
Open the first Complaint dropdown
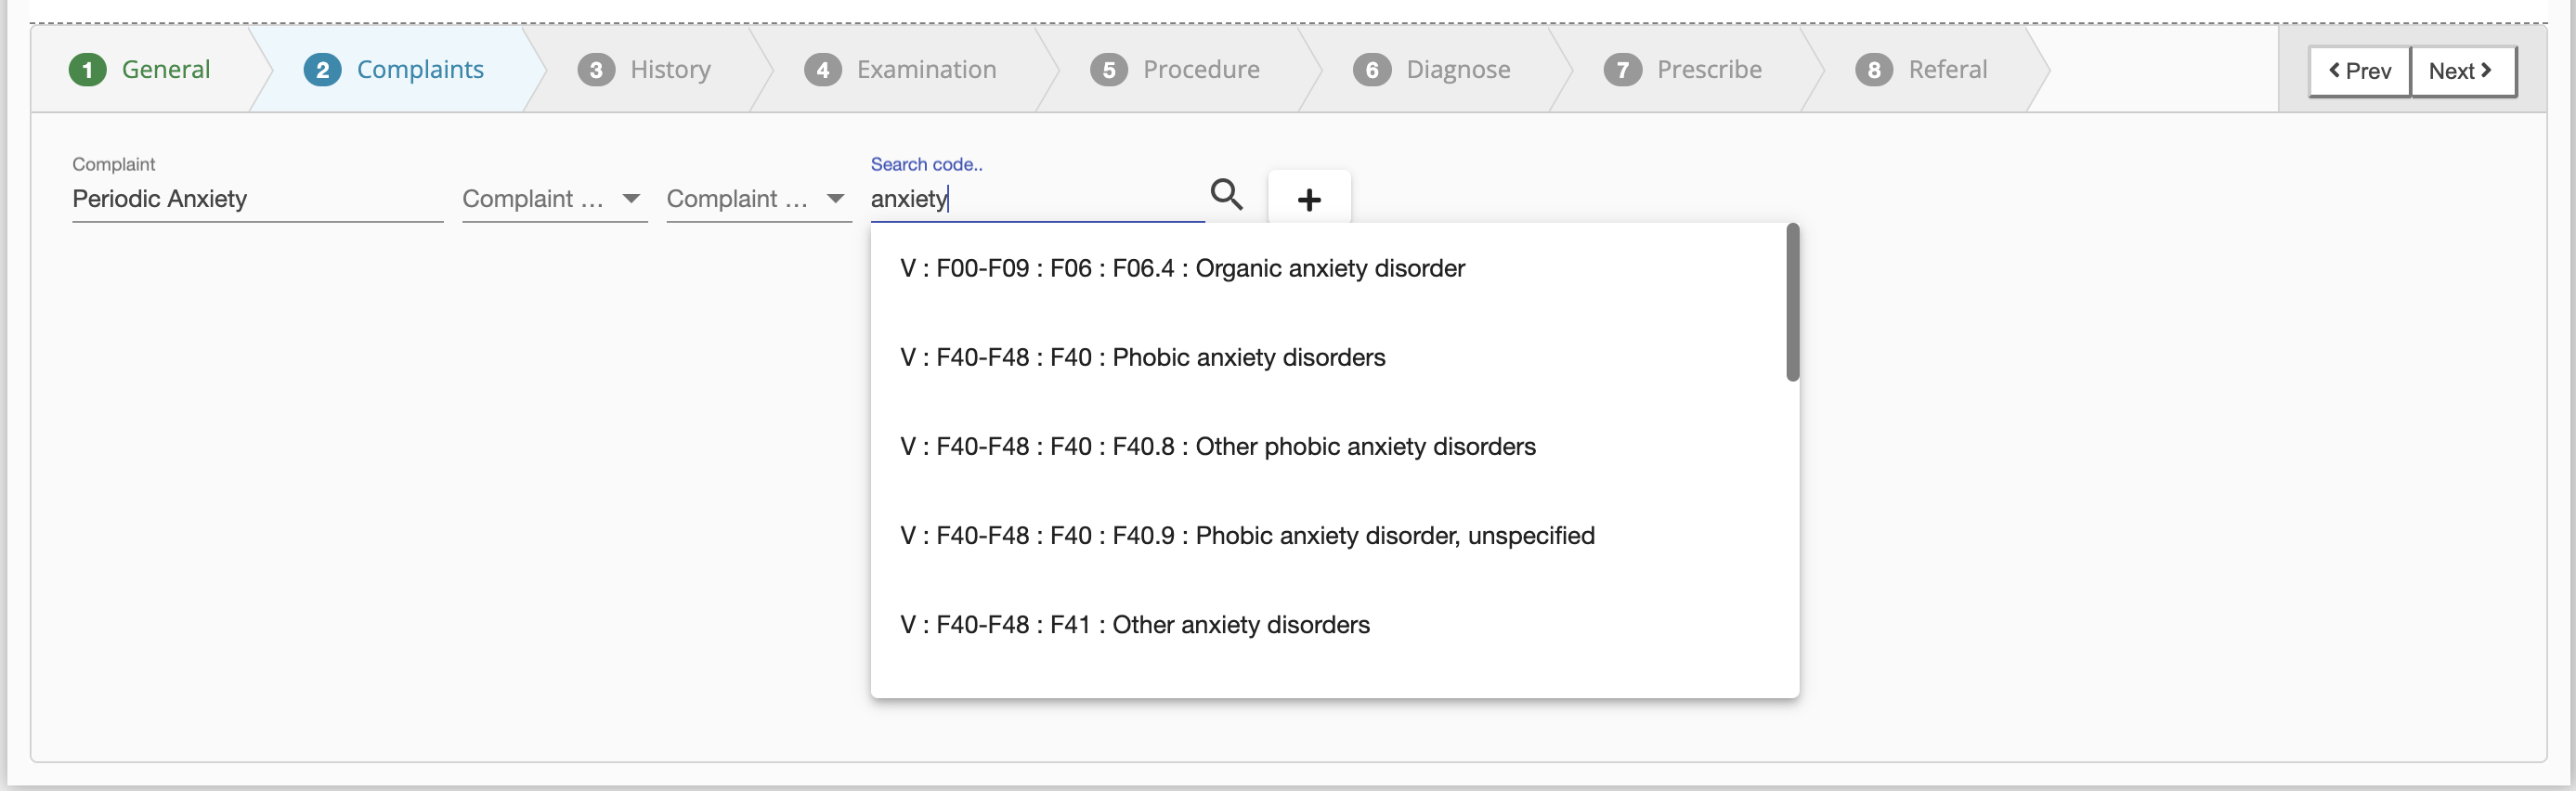pos(554,199)
